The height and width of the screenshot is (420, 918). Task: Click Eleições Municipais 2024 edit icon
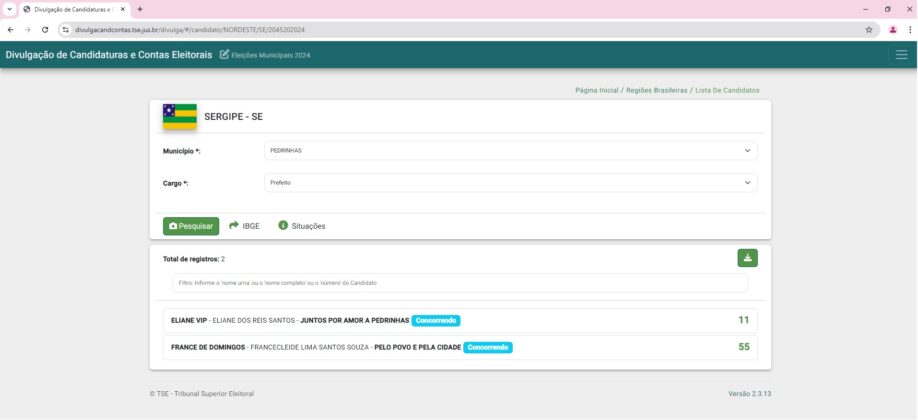pos(224,54)
